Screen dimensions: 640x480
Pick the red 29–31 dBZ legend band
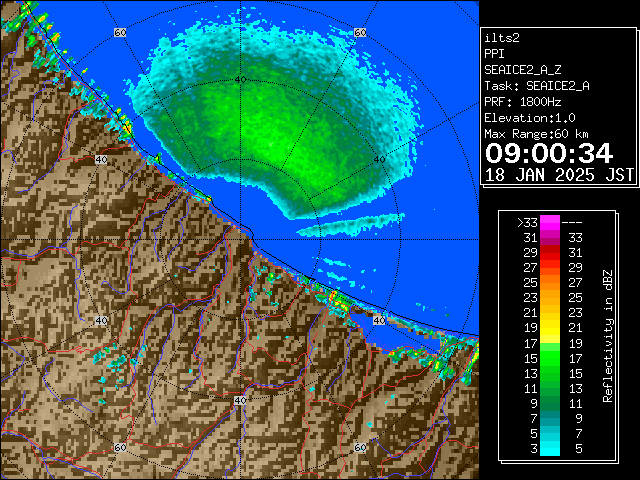click(550, 253)
